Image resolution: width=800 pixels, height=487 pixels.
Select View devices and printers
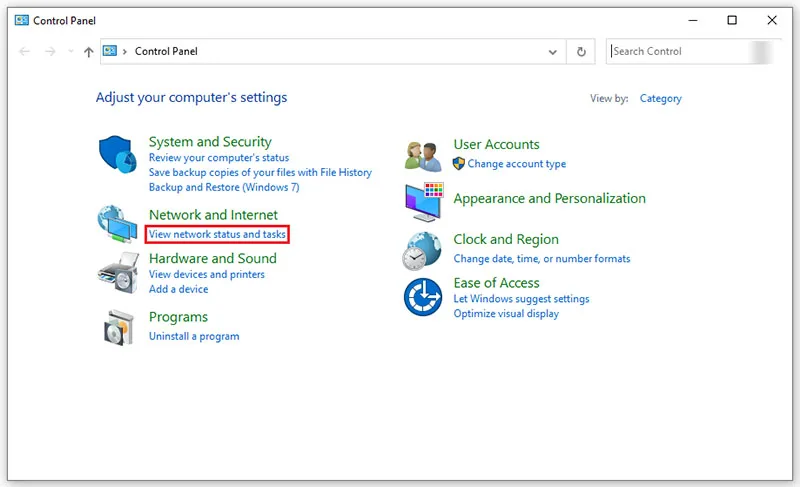coord(207,274)
